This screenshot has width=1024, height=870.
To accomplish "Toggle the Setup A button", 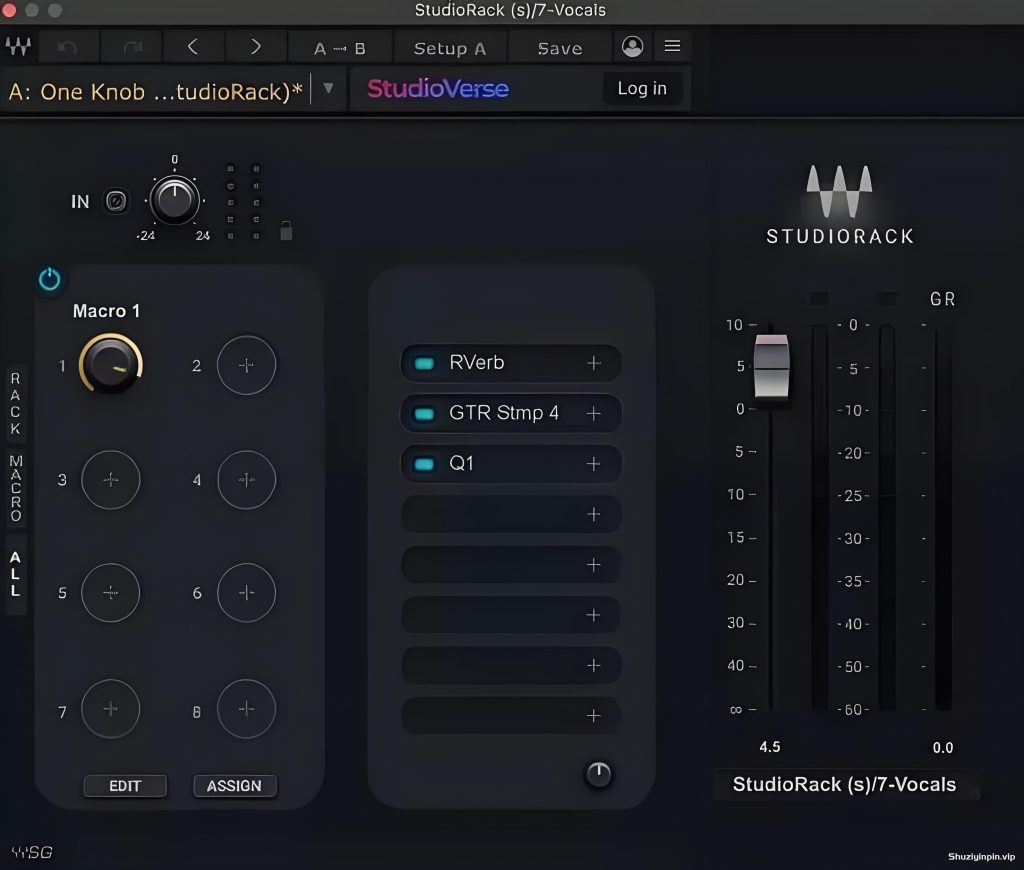I will (450, 48).
